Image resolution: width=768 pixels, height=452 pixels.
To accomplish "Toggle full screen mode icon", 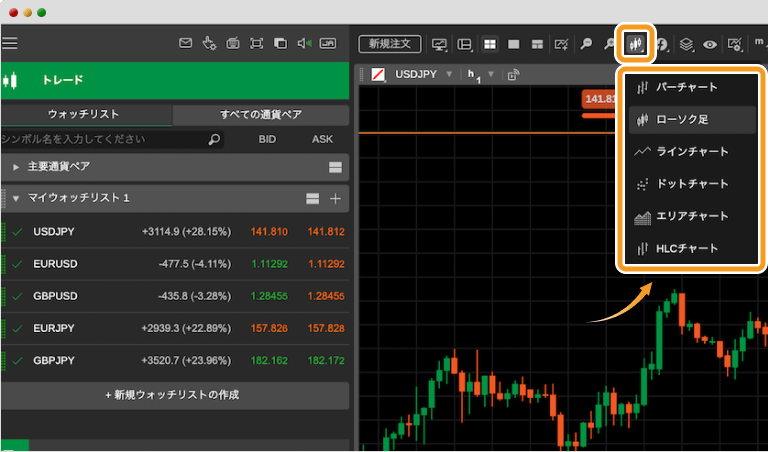I will 256,44.
